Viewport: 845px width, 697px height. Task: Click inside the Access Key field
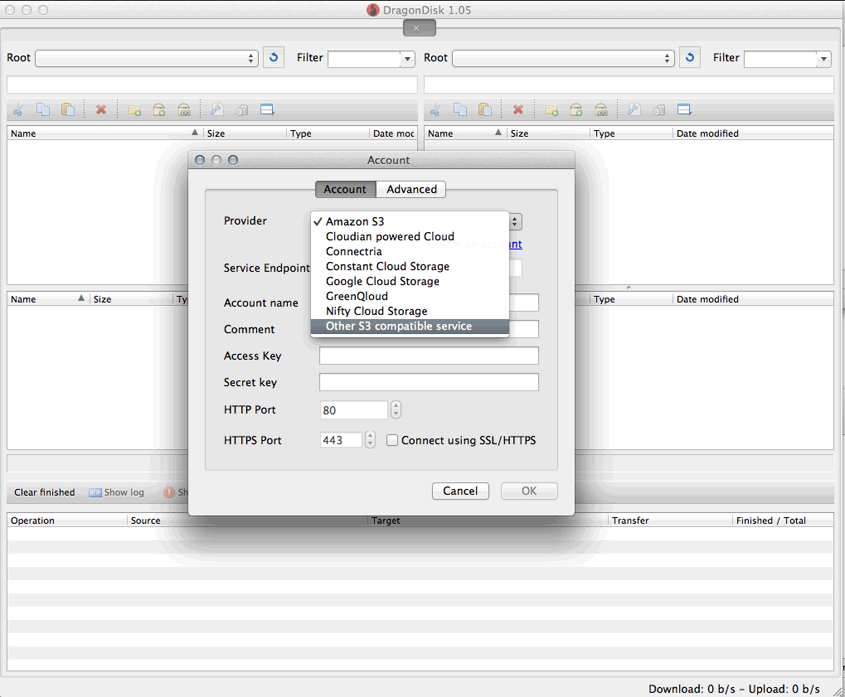[428, 355]
